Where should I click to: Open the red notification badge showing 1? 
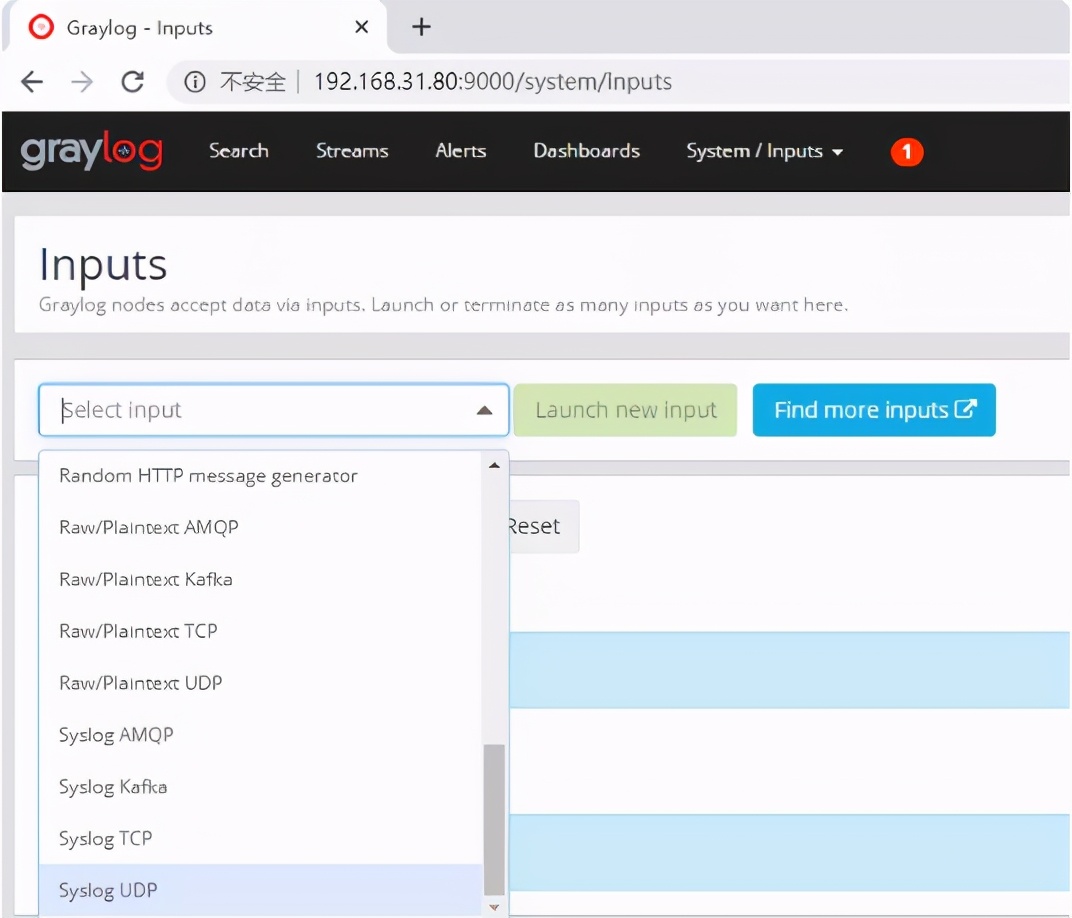coord(907,152)
